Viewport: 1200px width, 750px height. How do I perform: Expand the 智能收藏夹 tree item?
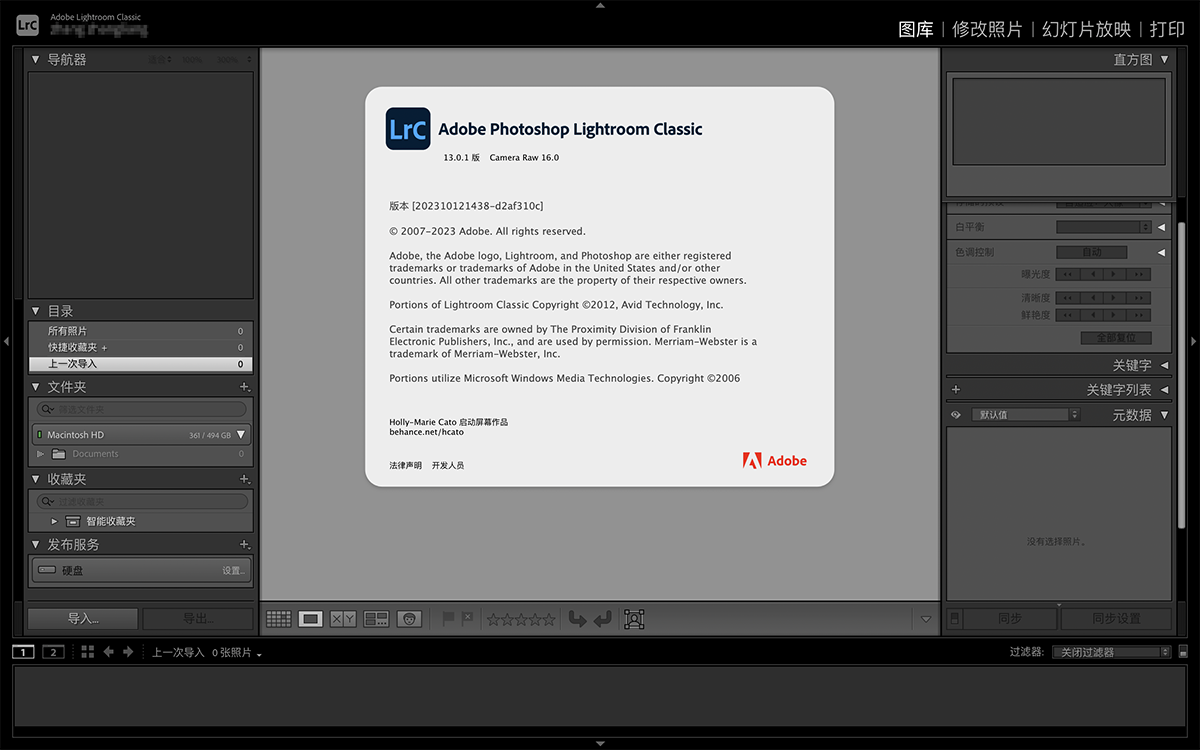coord(54,521)
